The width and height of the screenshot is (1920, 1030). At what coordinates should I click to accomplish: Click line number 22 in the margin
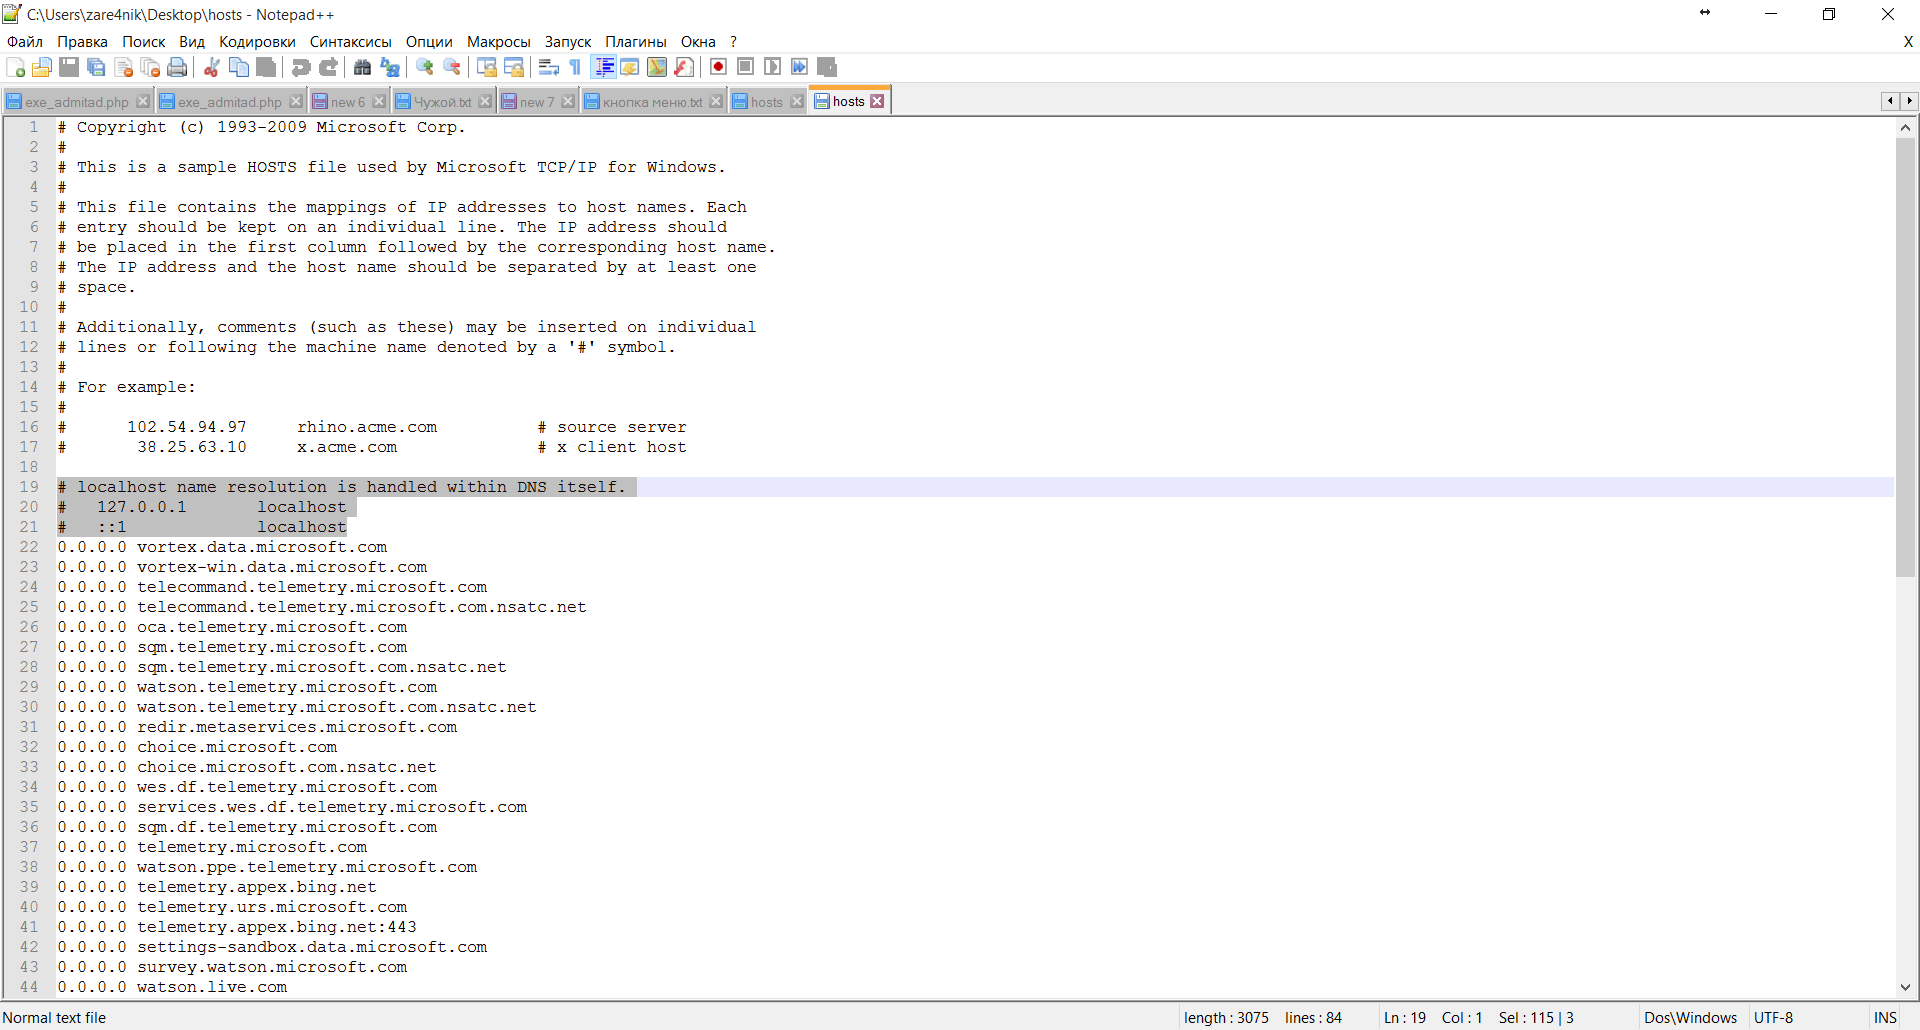pos(29,547)
